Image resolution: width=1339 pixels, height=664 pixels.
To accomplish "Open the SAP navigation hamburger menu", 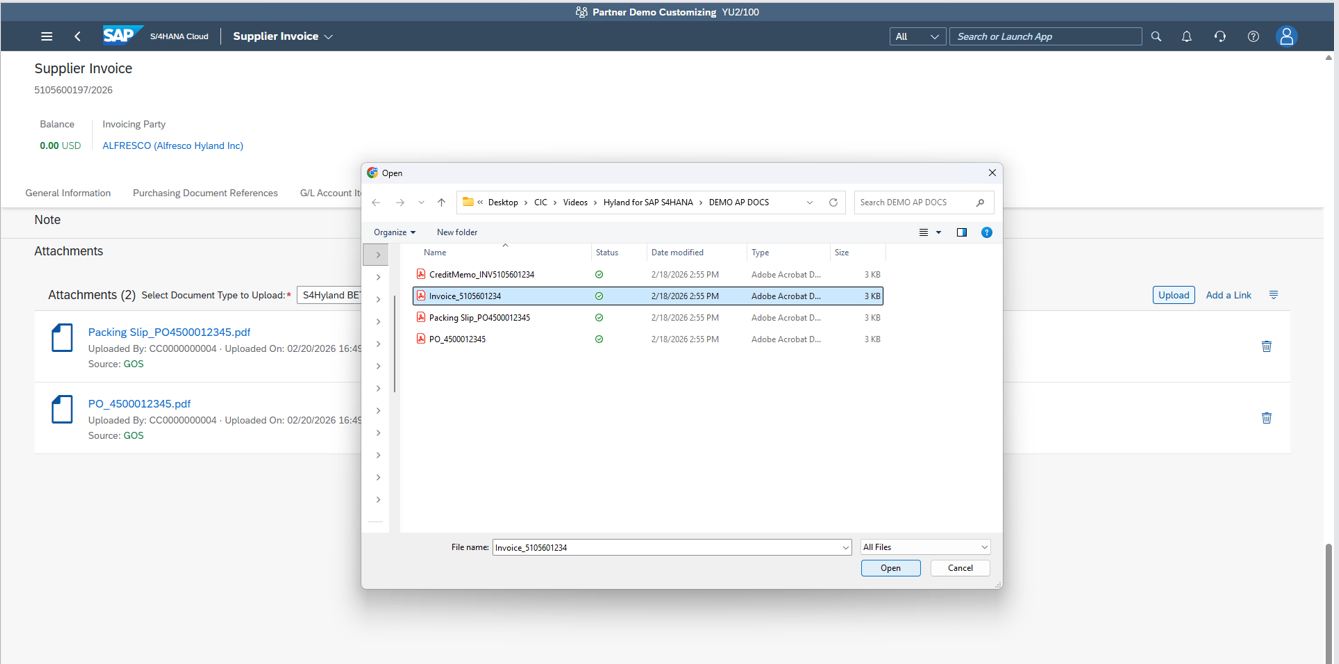I will tap(46, 36).
